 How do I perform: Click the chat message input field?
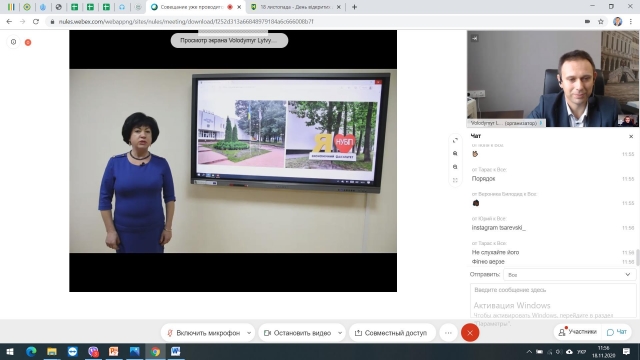pyautogui.click(x=553, y=300)
